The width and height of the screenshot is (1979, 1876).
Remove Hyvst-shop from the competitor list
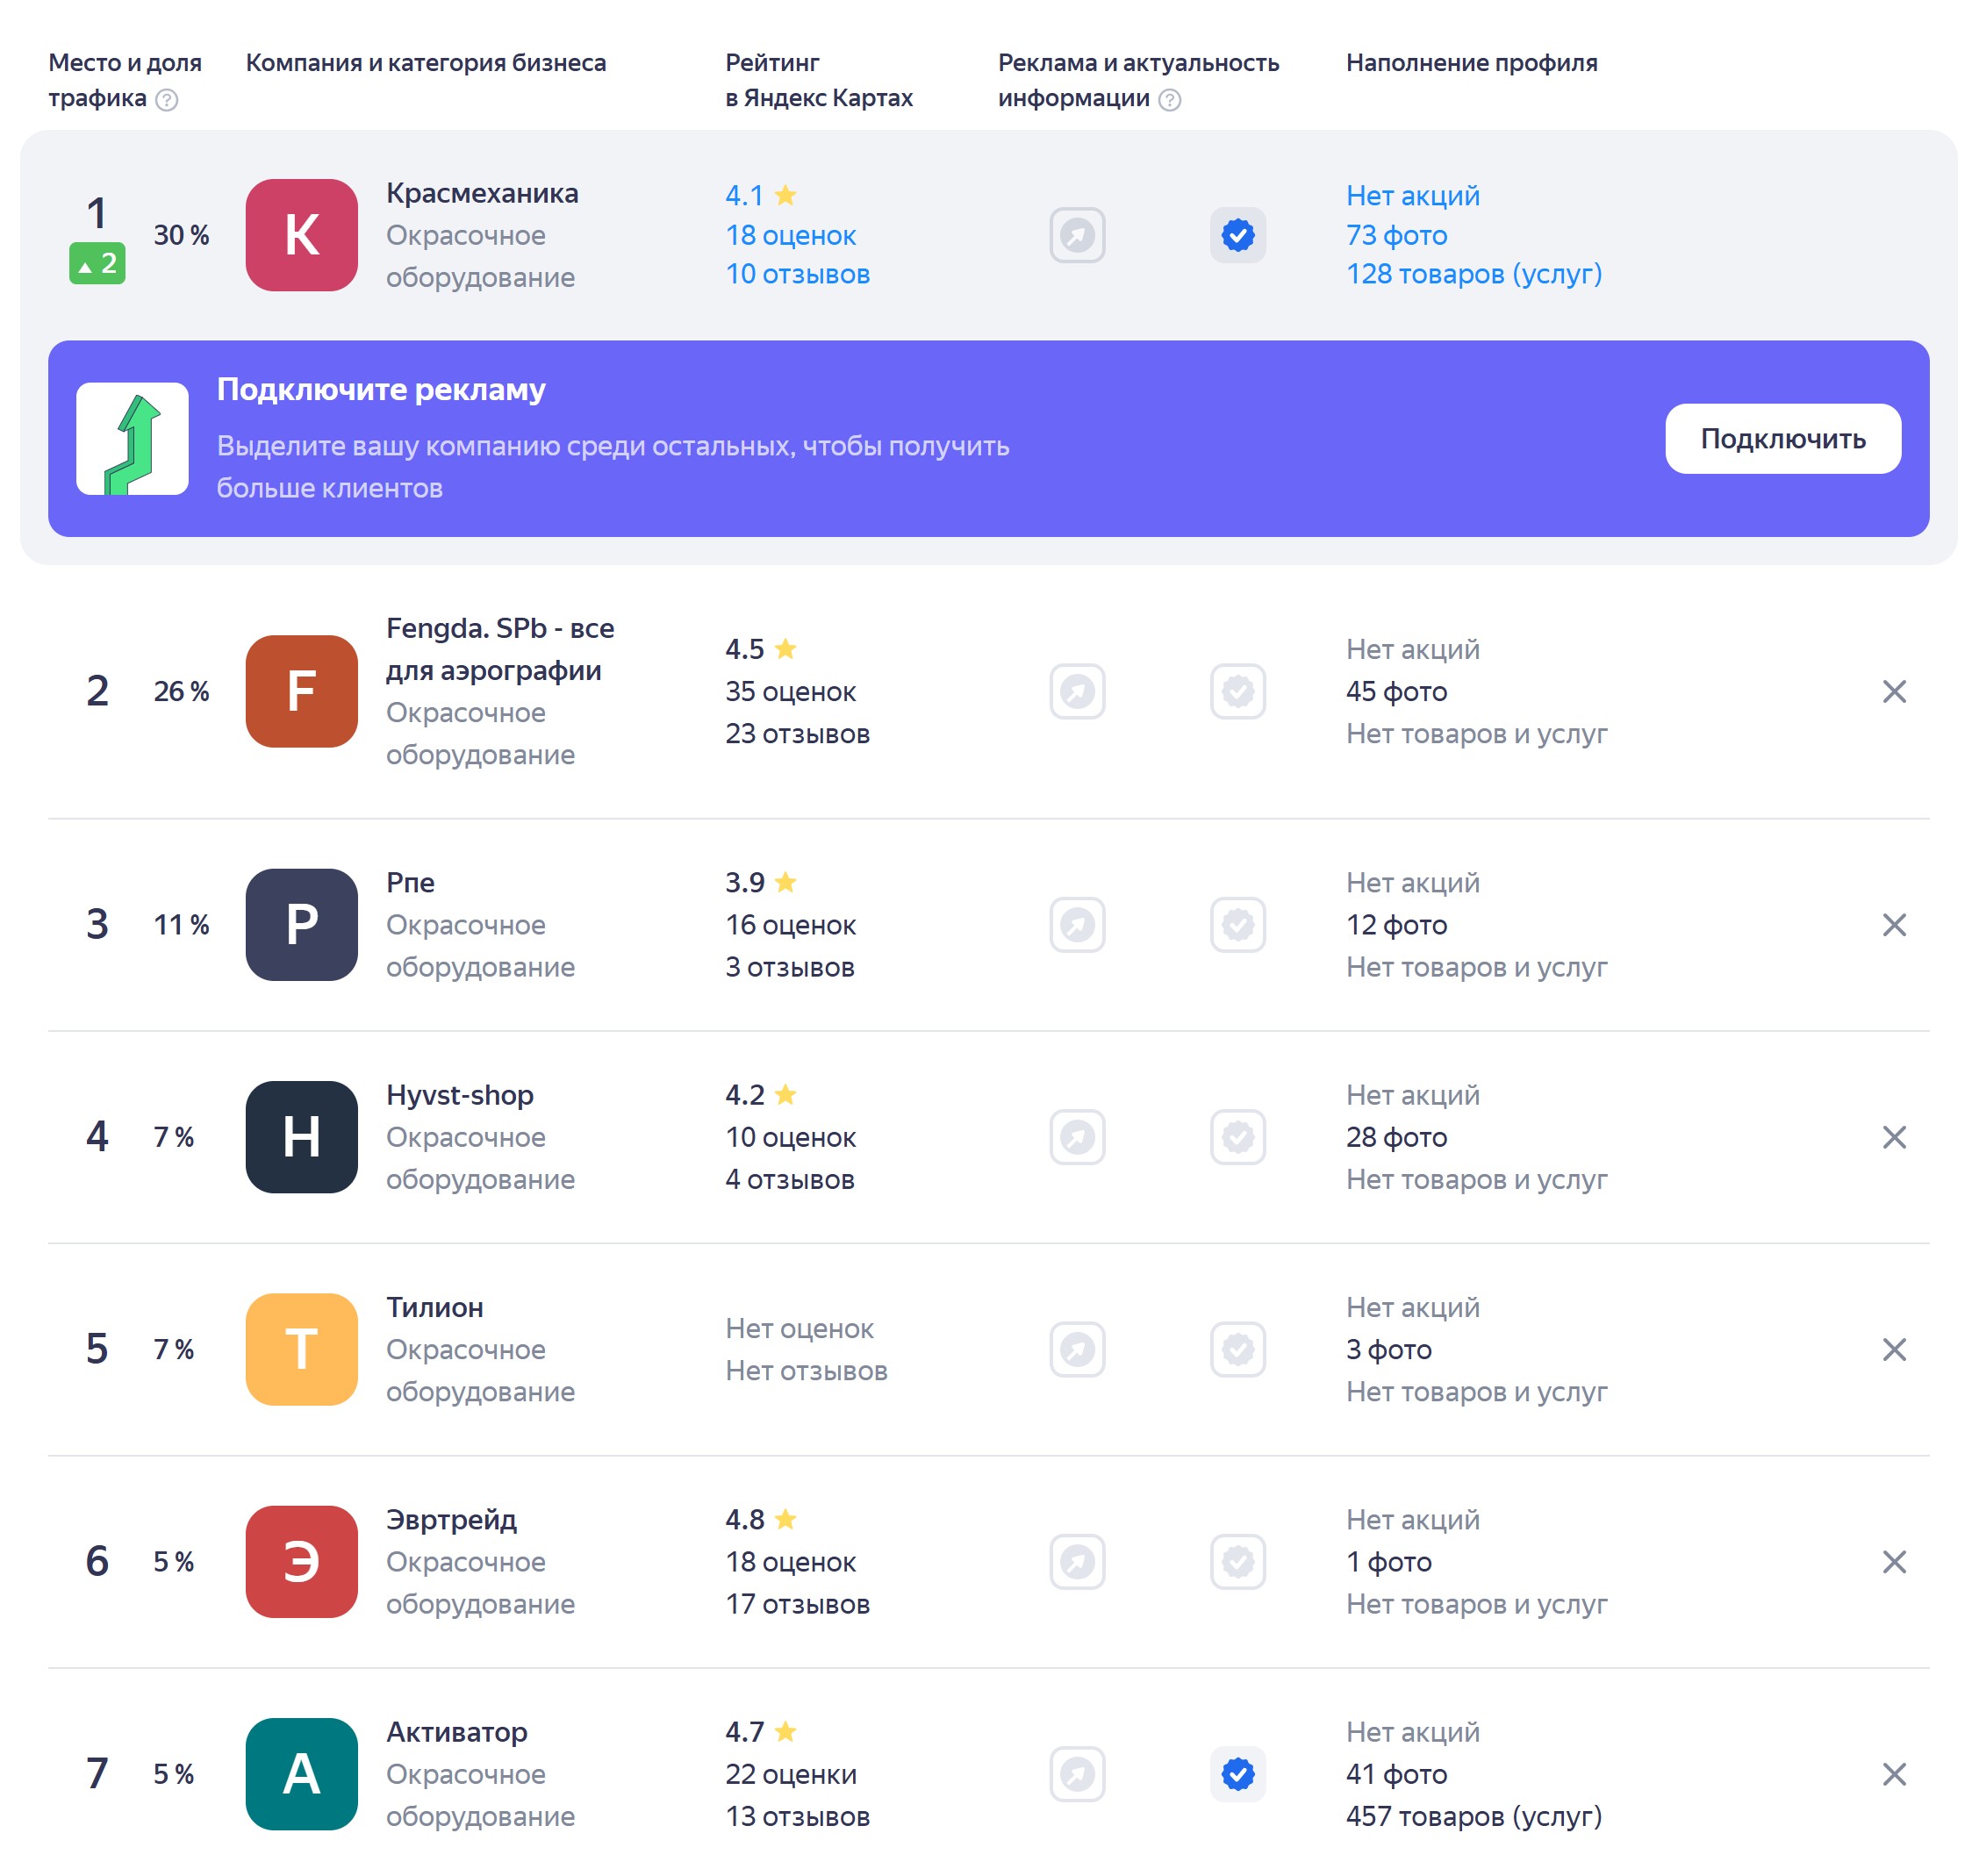point(1893,1136)
